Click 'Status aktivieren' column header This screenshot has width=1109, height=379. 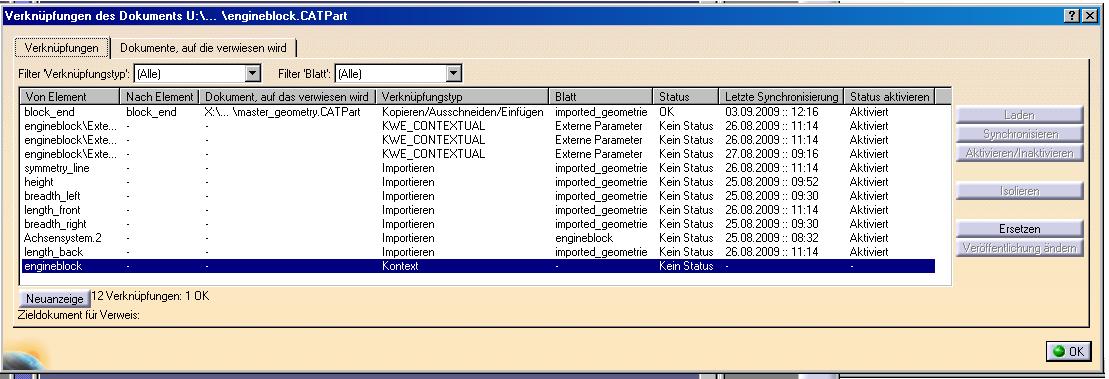889,96
